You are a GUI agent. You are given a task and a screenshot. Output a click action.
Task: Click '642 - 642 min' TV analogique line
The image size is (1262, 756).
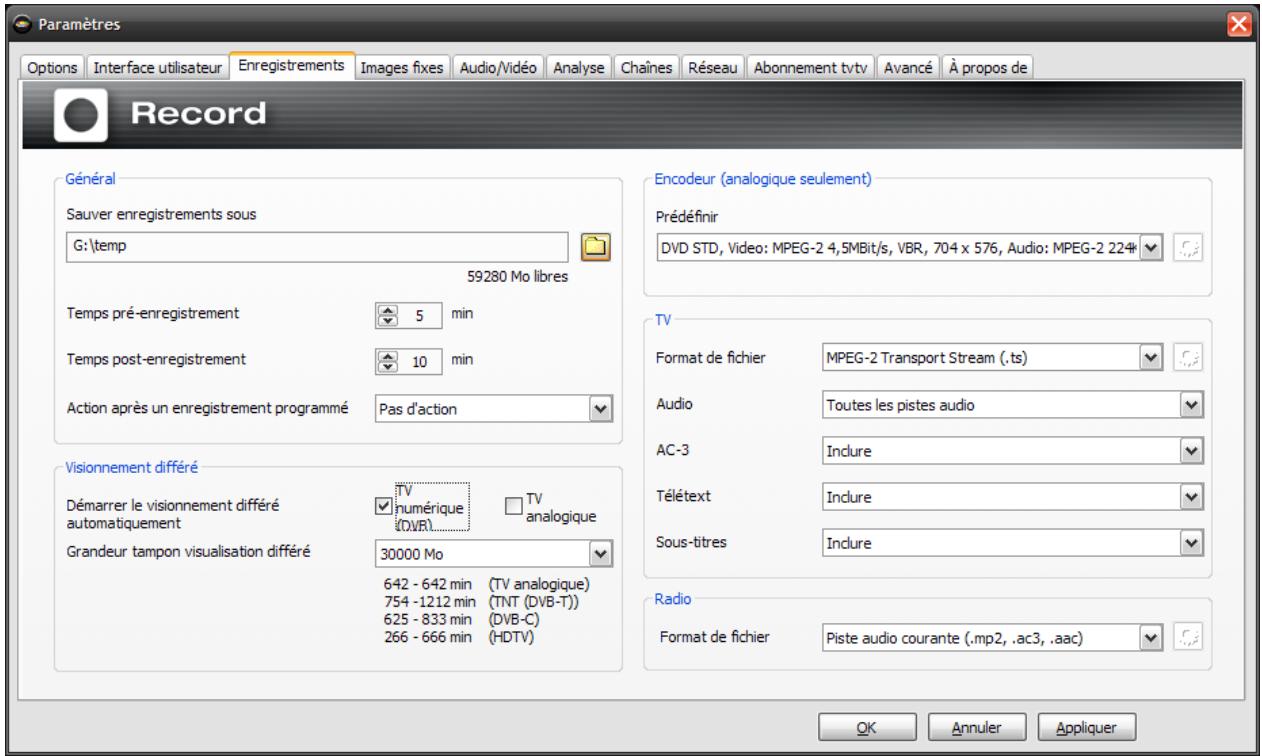coord(488,584)
